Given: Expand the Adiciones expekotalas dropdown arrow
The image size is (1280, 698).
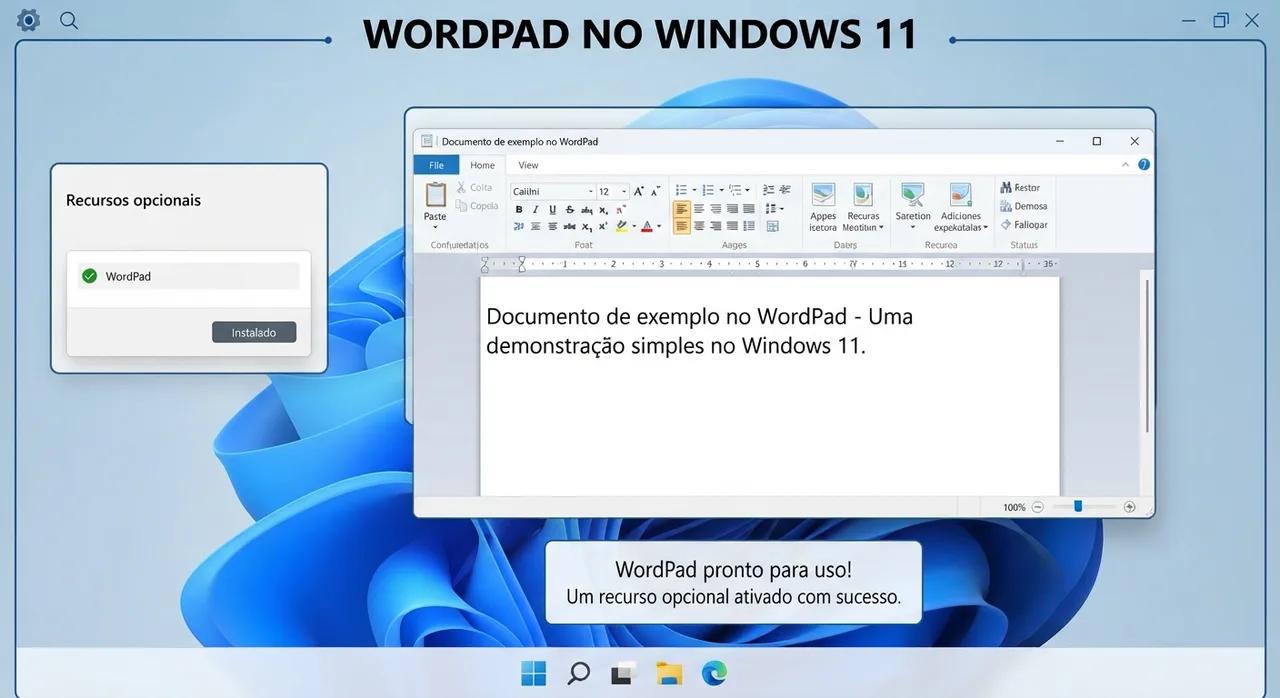Looking at the screenshot, I should 985,228.
